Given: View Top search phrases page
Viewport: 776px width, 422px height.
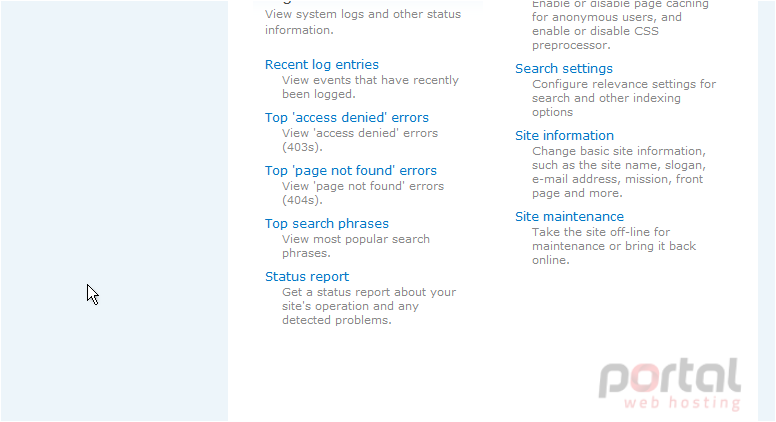Looking at the screenshot, I should pyautogui.click(x=327, y=224).
